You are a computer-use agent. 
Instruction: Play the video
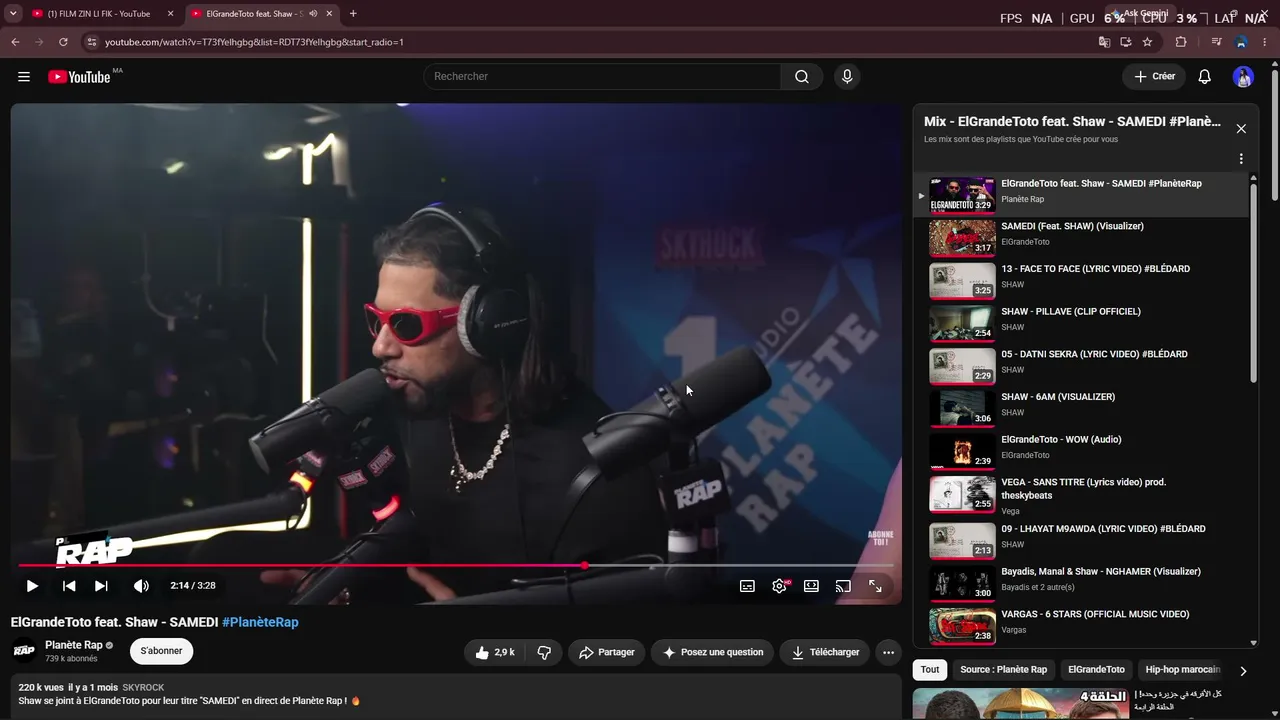click(x=32, y=586)
